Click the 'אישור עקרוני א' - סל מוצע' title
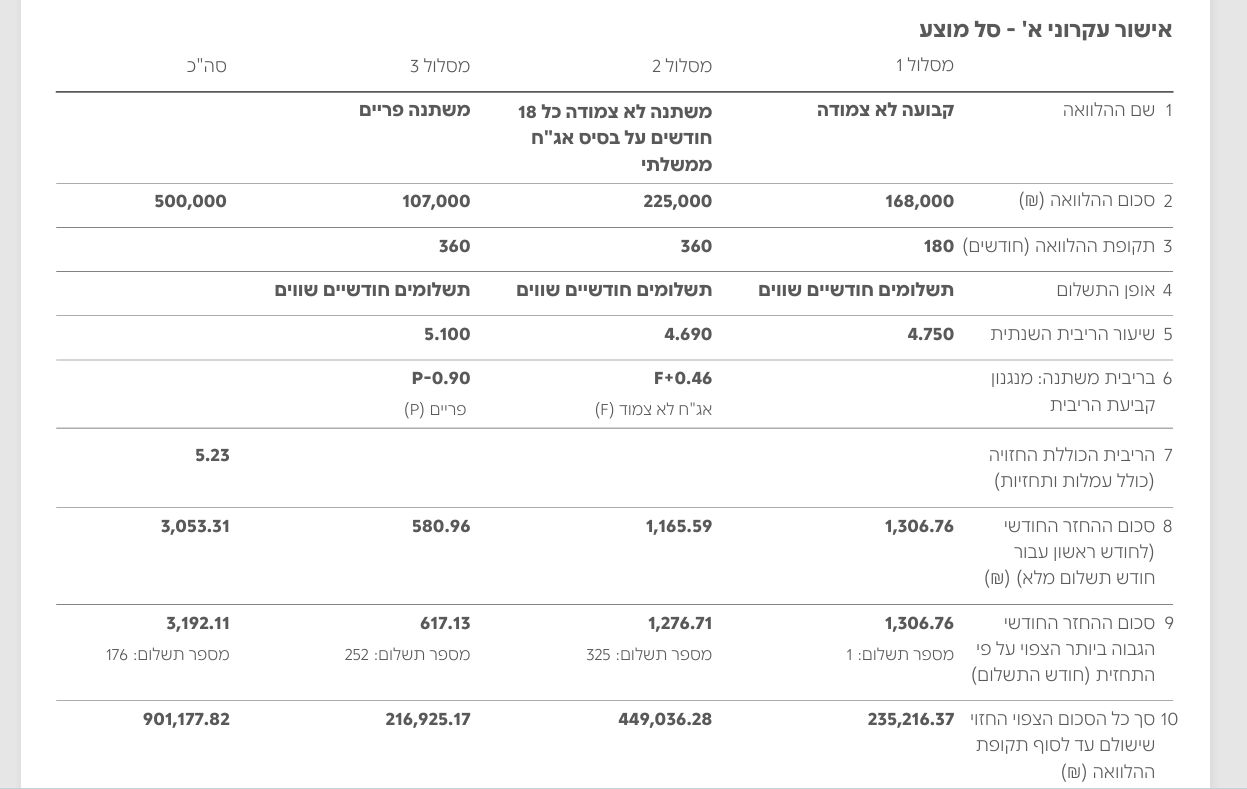The image size is (1247, 789). (1045, 30)
